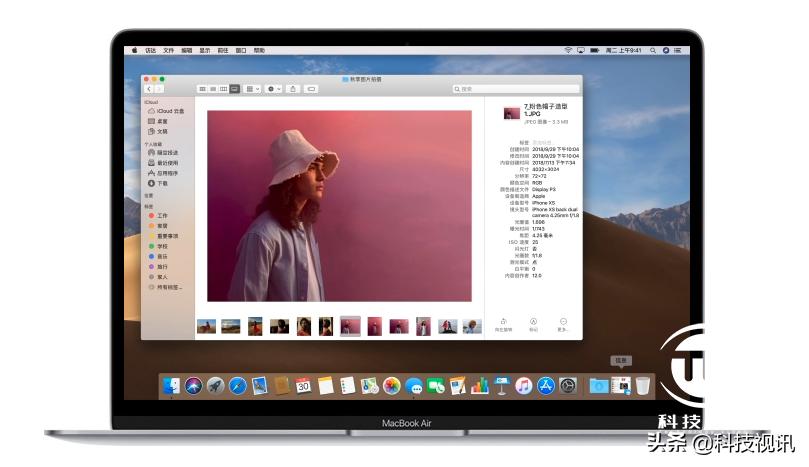
Task: Open Notes app in the Dock
Action: coord(326,385)
